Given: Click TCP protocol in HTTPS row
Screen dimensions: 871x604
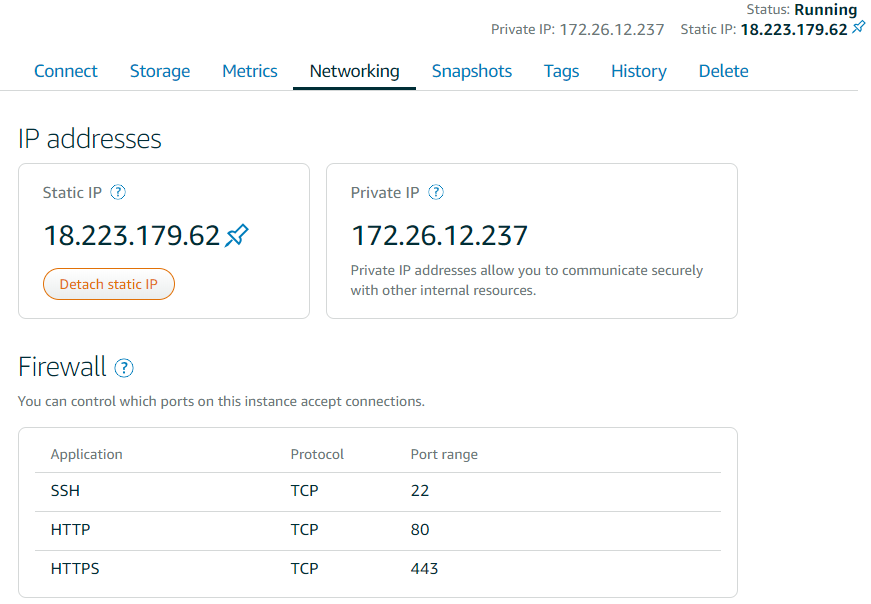Looking at the screenshot, I should pos(304,568).
